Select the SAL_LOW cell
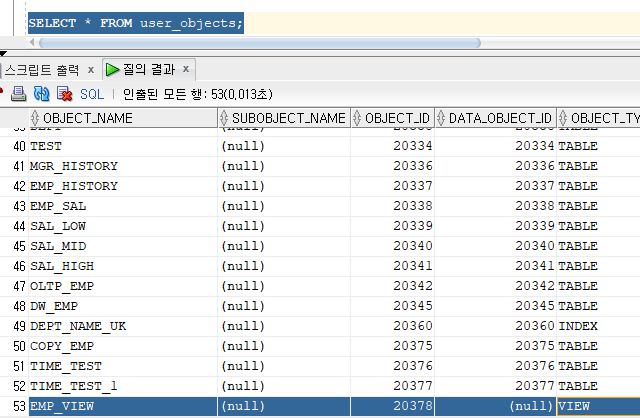Viewport: 640px width, 418px height. point(123,226)
